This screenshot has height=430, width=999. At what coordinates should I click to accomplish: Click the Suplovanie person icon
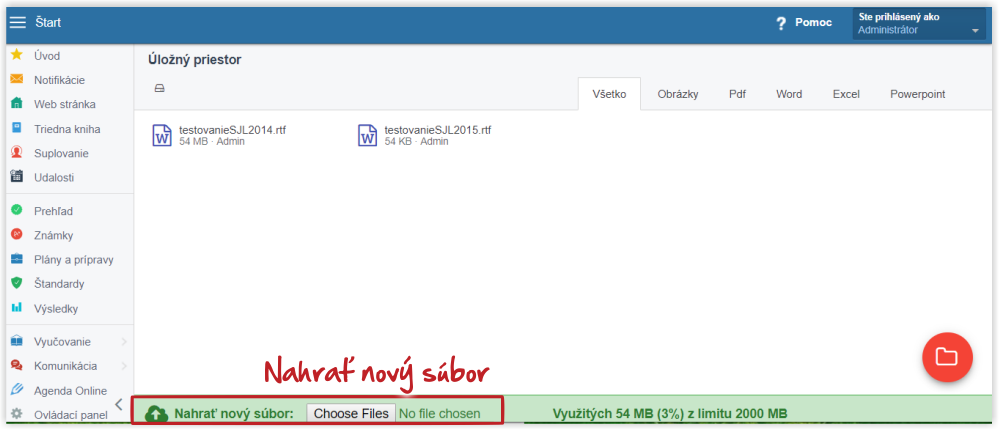[x=17, y=153]
